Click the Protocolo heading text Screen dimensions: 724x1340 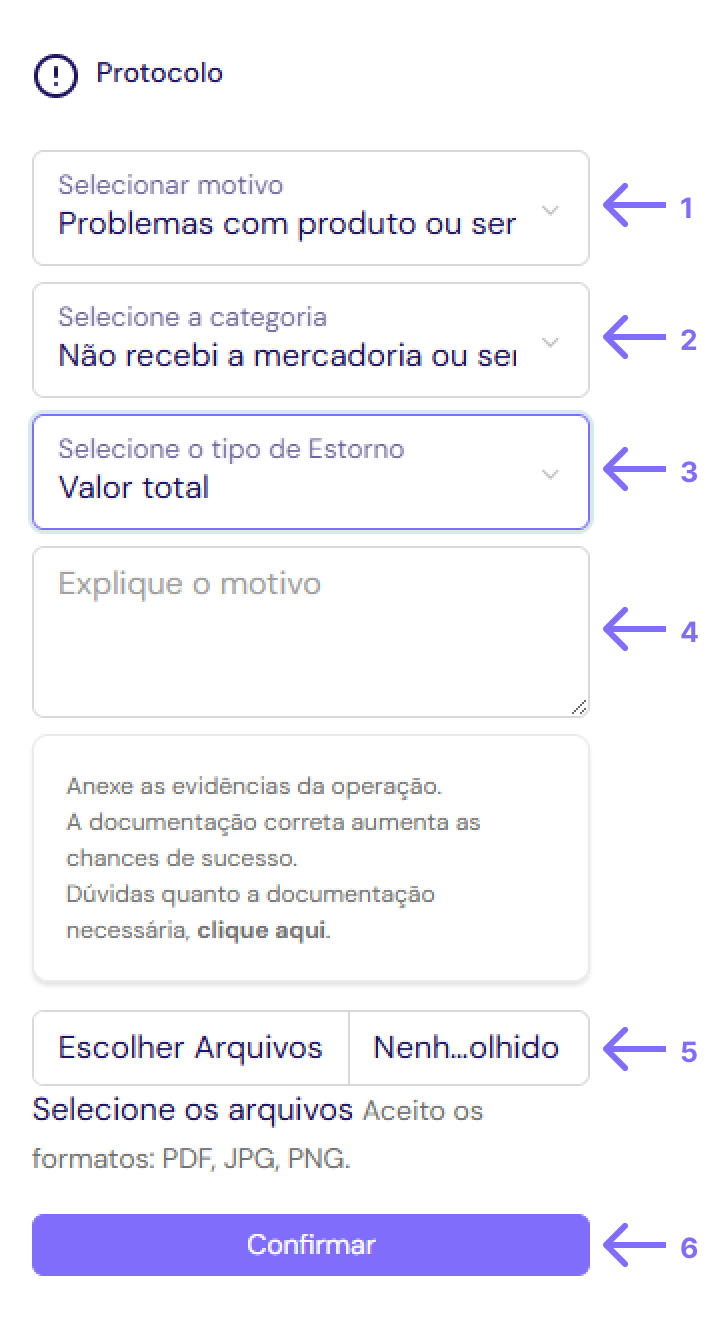pyautogui.click(x=159, y=73)
